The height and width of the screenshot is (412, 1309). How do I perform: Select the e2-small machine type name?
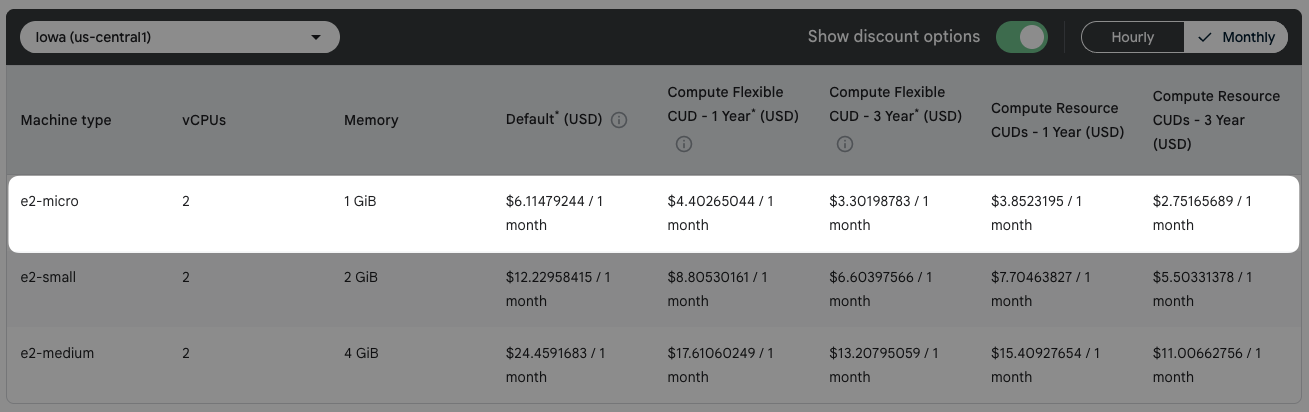point(48,277)
